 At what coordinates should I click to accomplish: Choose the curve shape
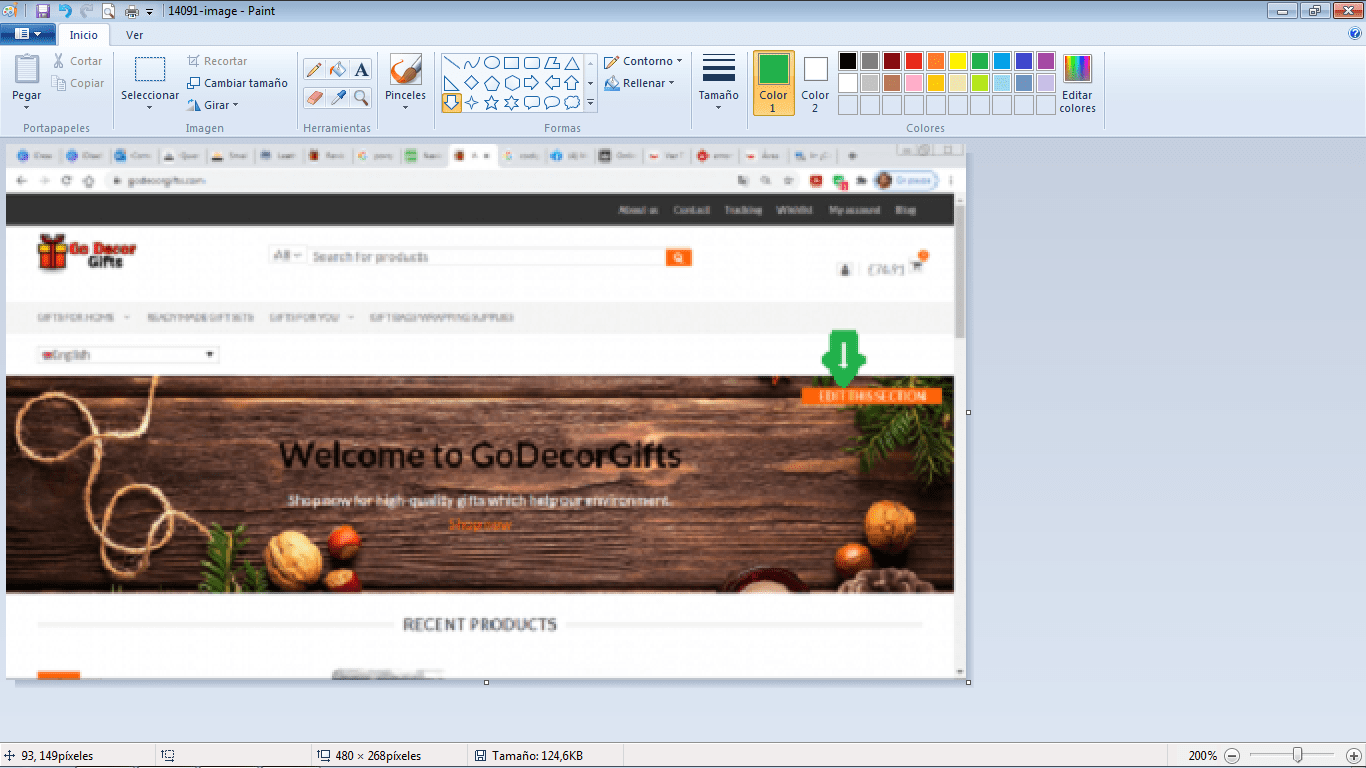tap(472, 62)
